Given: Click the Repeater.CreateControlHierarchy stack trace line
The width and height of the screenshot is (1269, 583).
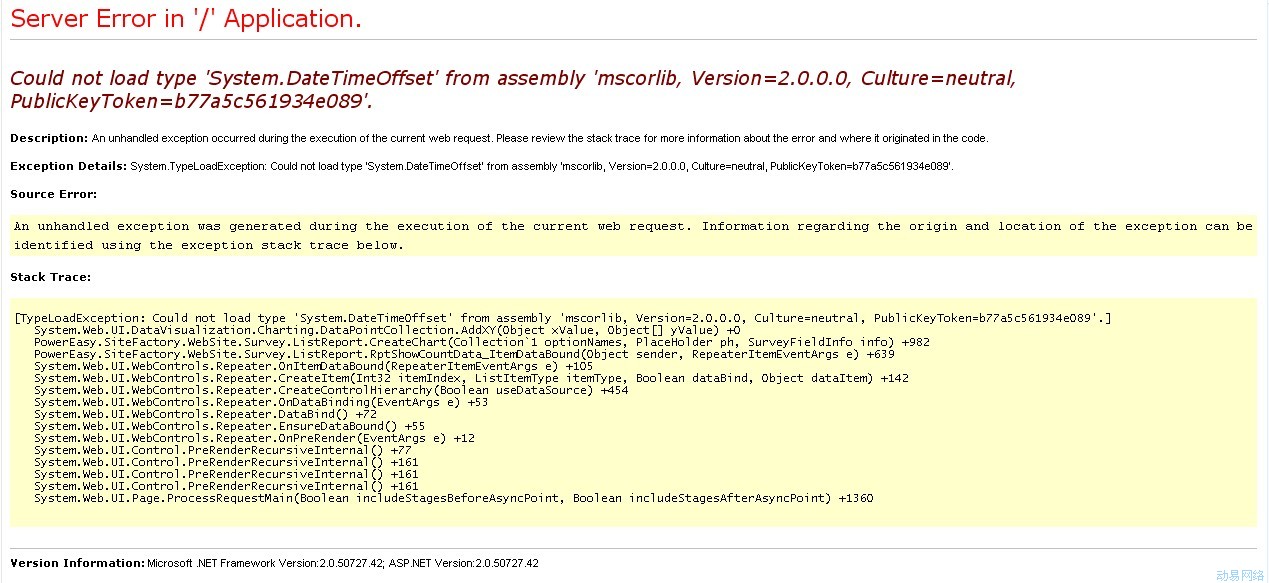Looking at the screenshot, I should coord(331,390).
